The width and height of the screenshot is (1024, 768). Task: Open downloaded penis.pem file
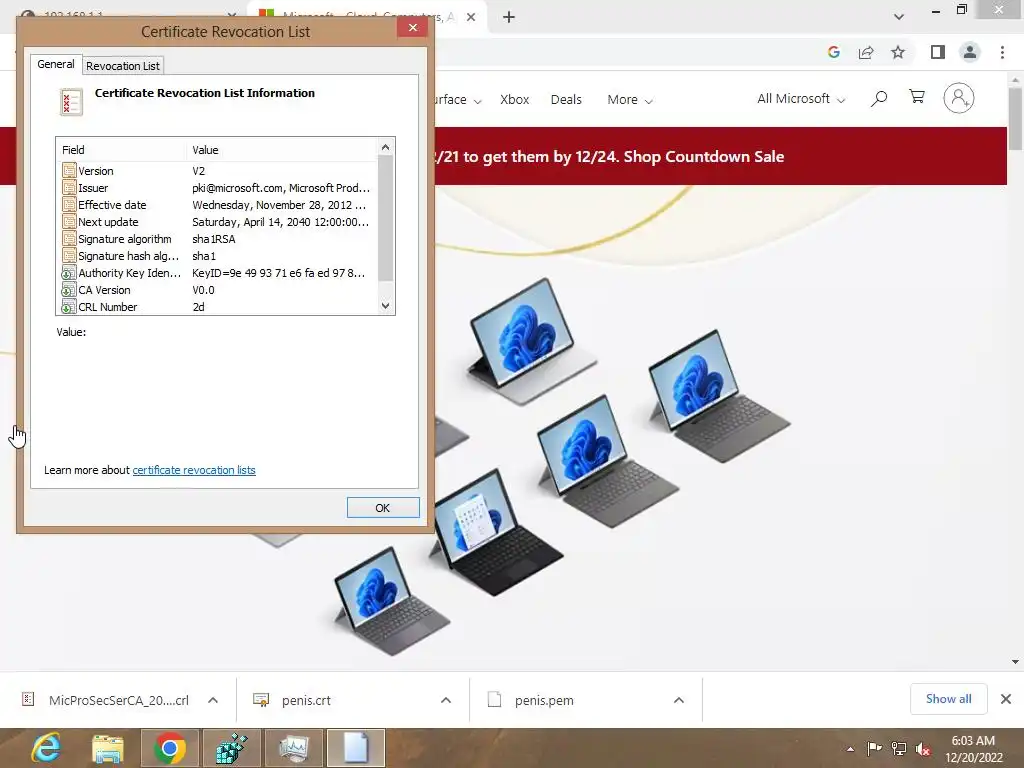[531, 700]
